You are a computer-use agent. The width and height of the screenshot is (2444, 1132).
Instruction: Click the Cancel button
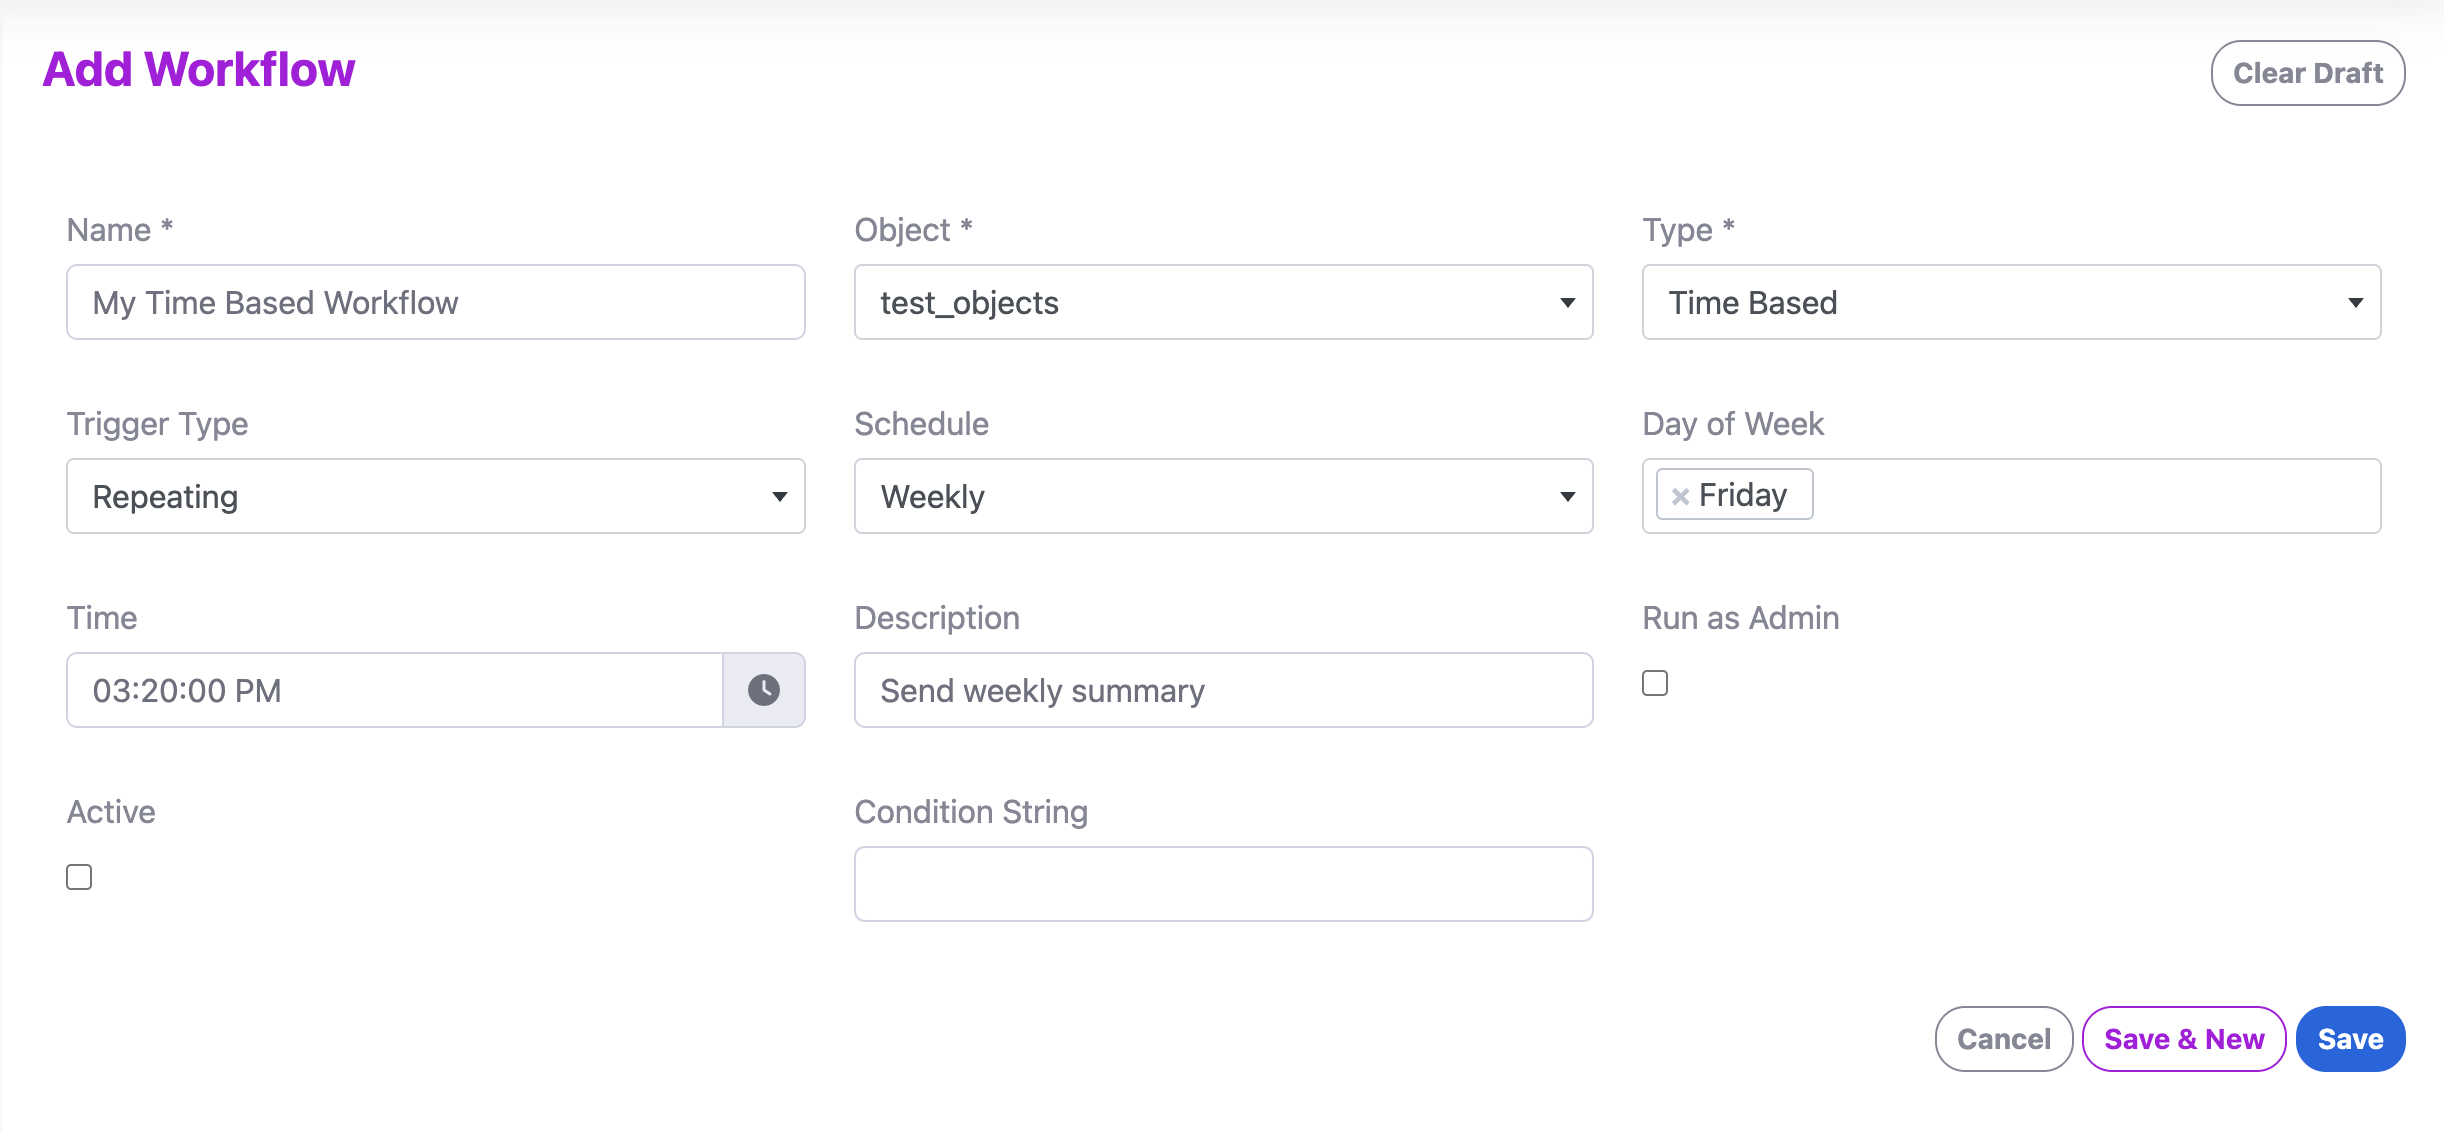pyautogui.click(x=2004, y=1038)
